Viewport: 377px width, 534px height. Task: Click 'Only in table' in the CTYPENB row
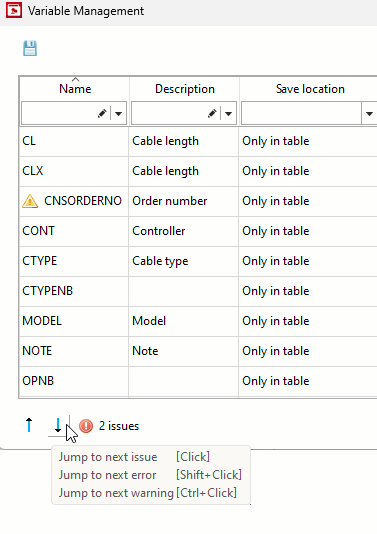276,291
